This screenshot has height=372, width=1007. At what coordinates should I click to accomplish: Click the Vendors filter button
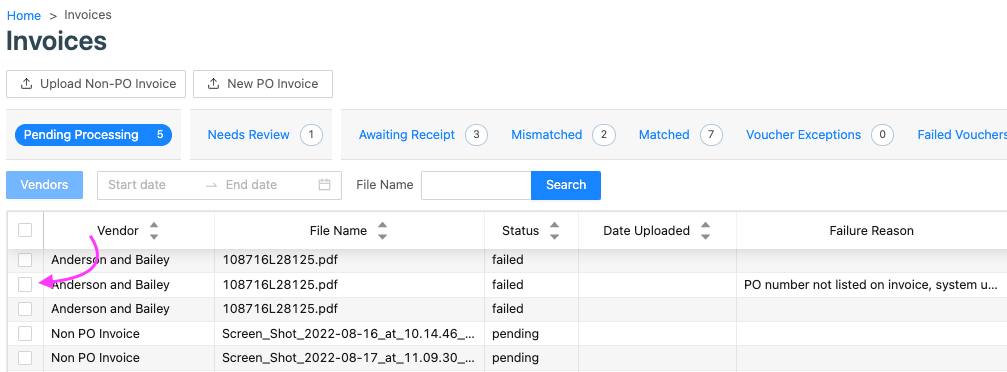tap(44, 185)
